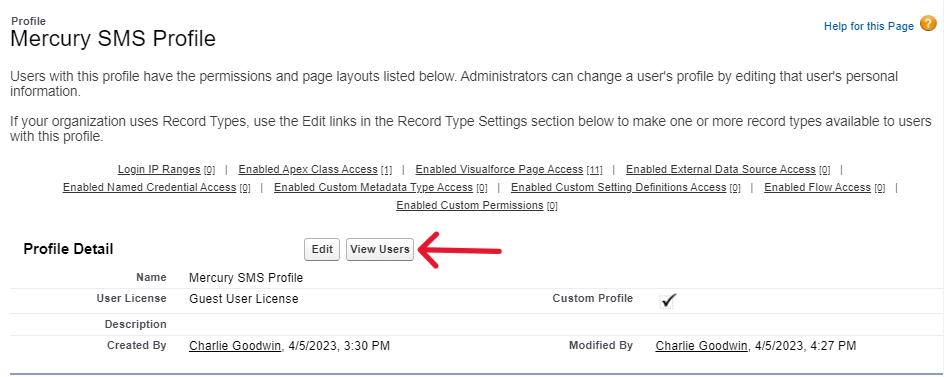Open Enabled Named Credential Access link
Image resolution: width=944 pixels, height=377 pixels.
pyautogui.click(x=149, y=187)
